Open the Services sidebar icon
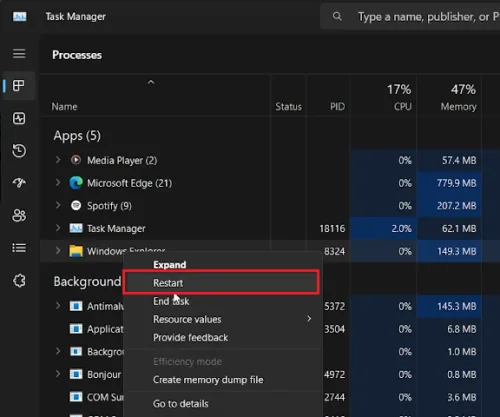Screen dimensions: 500x417 [19, 281]
